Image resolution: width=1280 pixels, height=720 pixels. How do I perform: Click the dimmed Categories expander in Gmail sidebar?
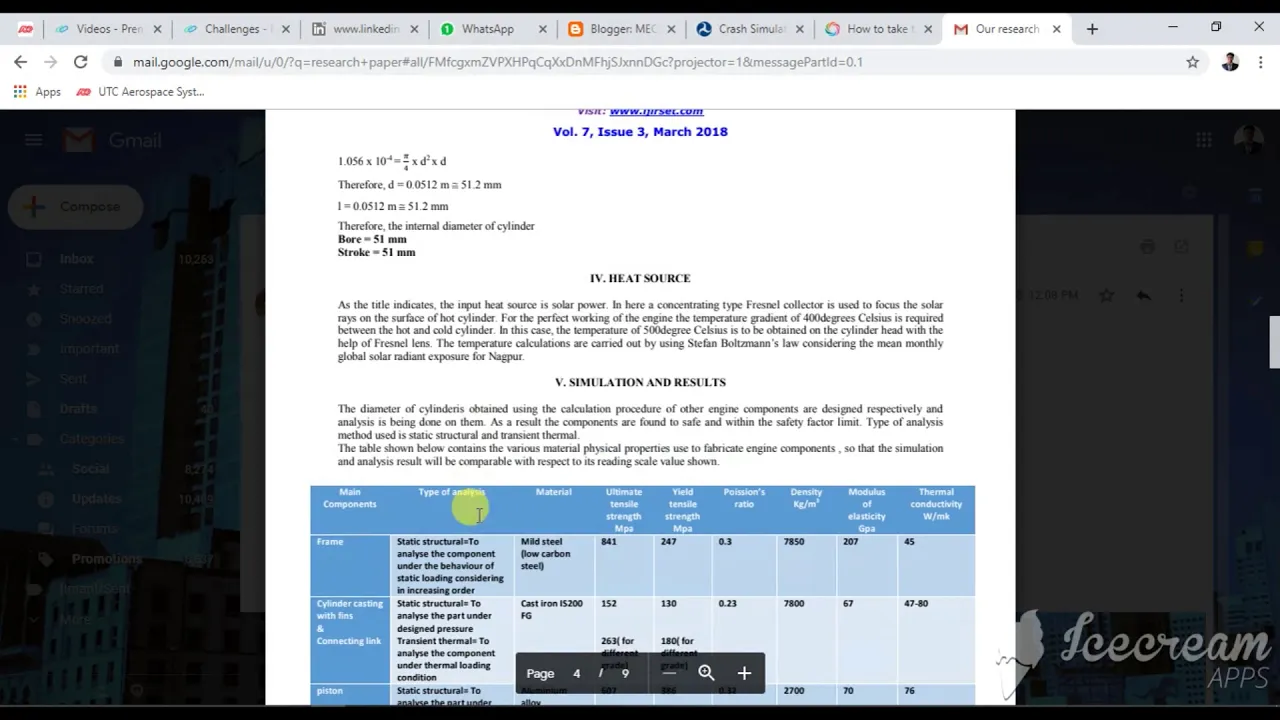click(91, 439)
